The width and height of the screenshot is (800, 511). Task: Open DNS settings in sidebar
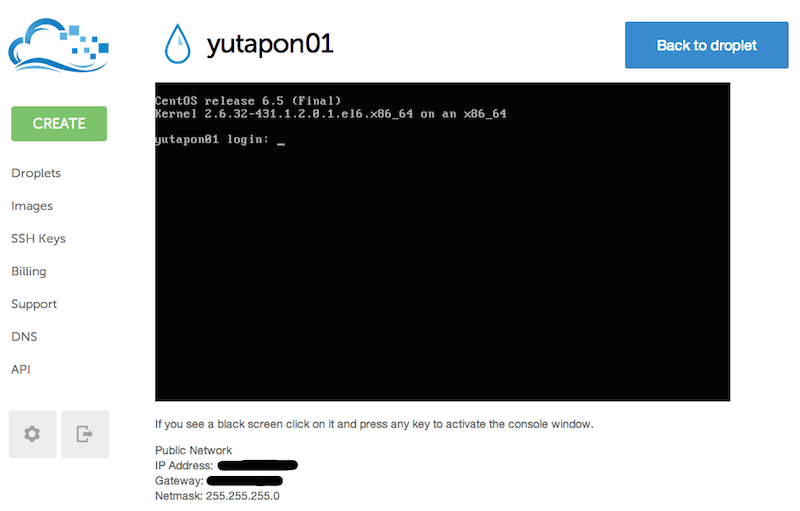[24, 337]
